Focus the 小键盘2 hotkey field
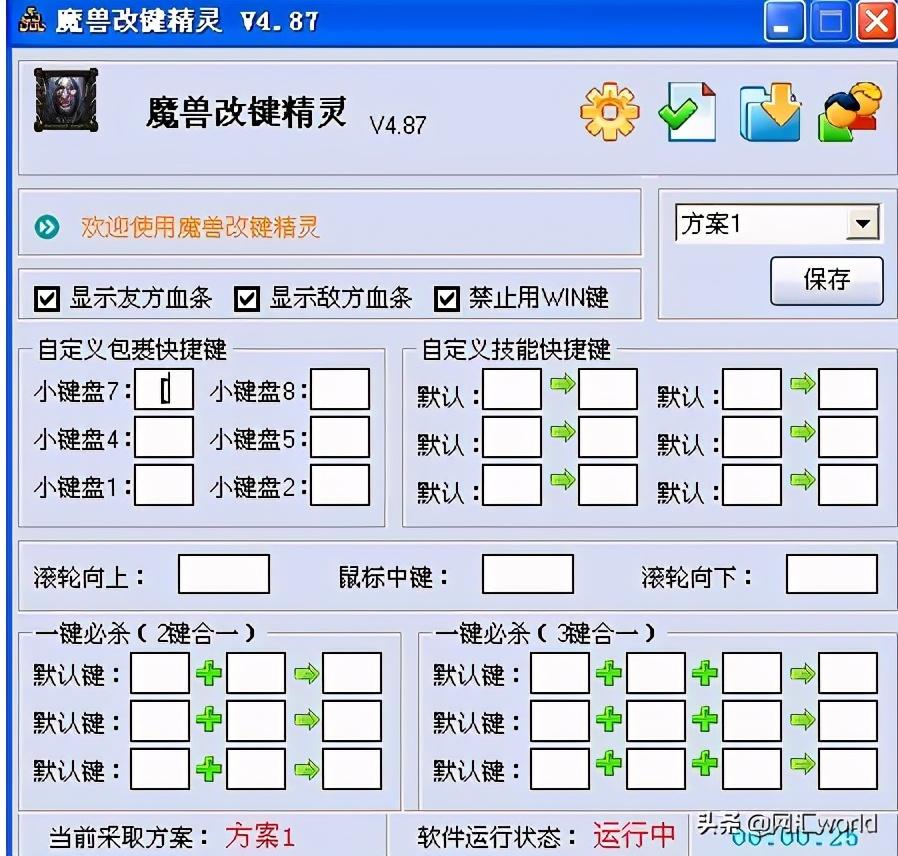 tap(340, 485)
